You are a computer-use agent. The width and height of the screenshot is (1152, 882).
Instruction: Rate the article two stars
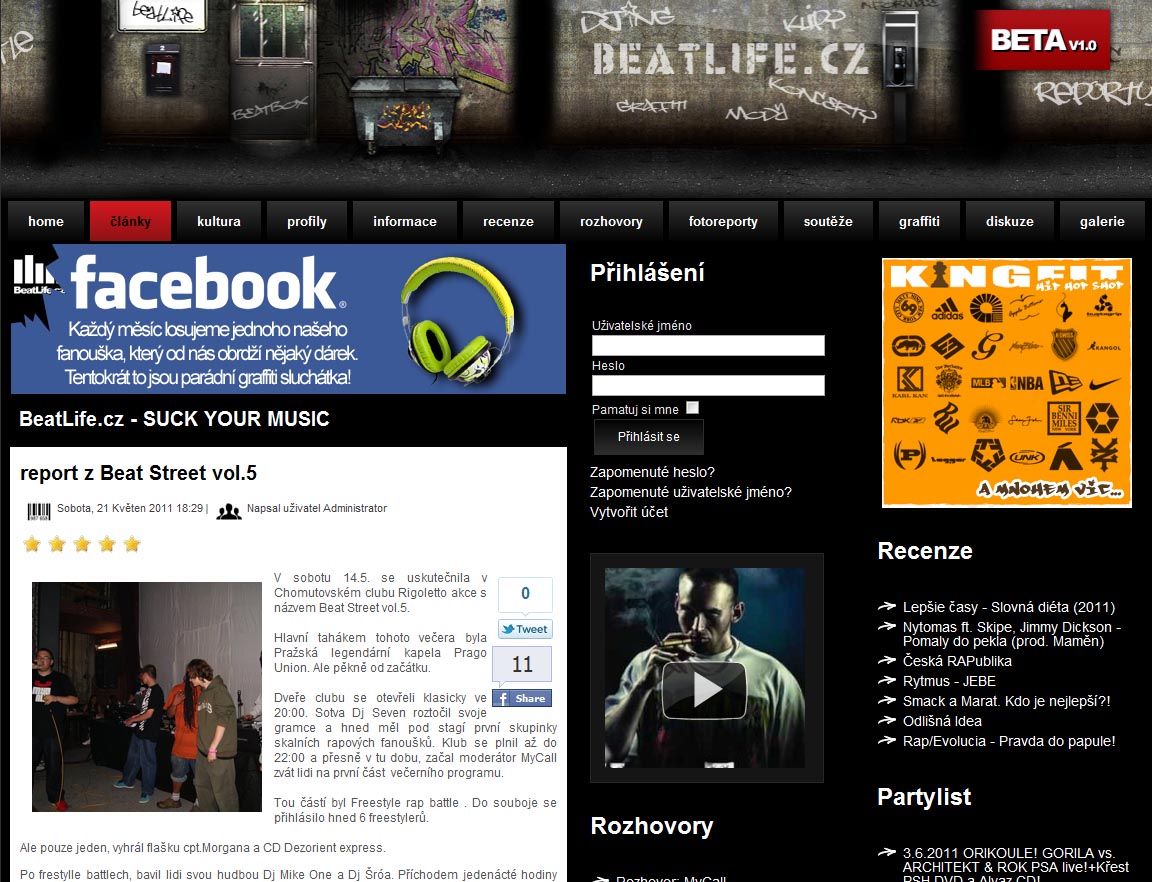pos(57,544)
